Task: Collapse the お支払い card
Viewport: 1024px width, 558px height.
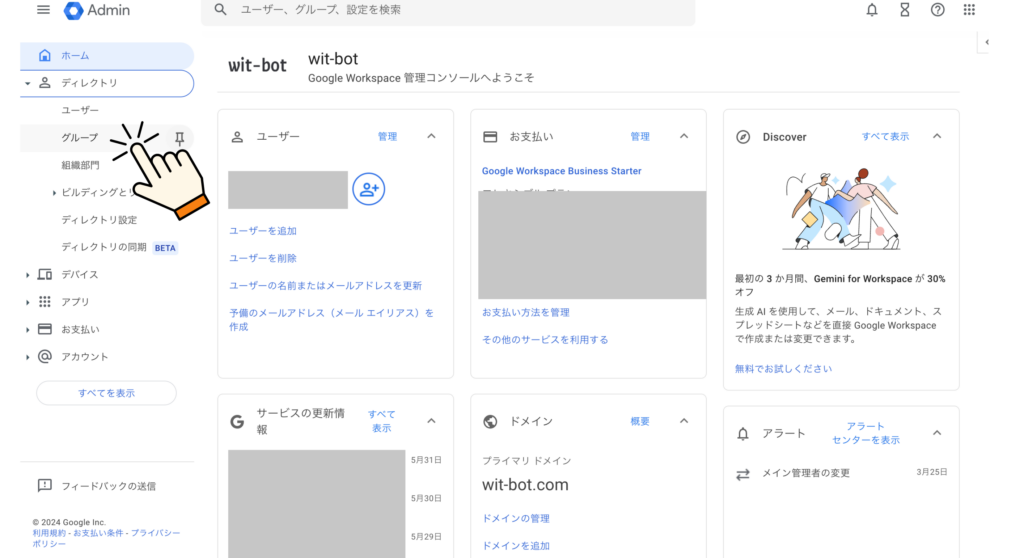Action: [x=684, y=136]
